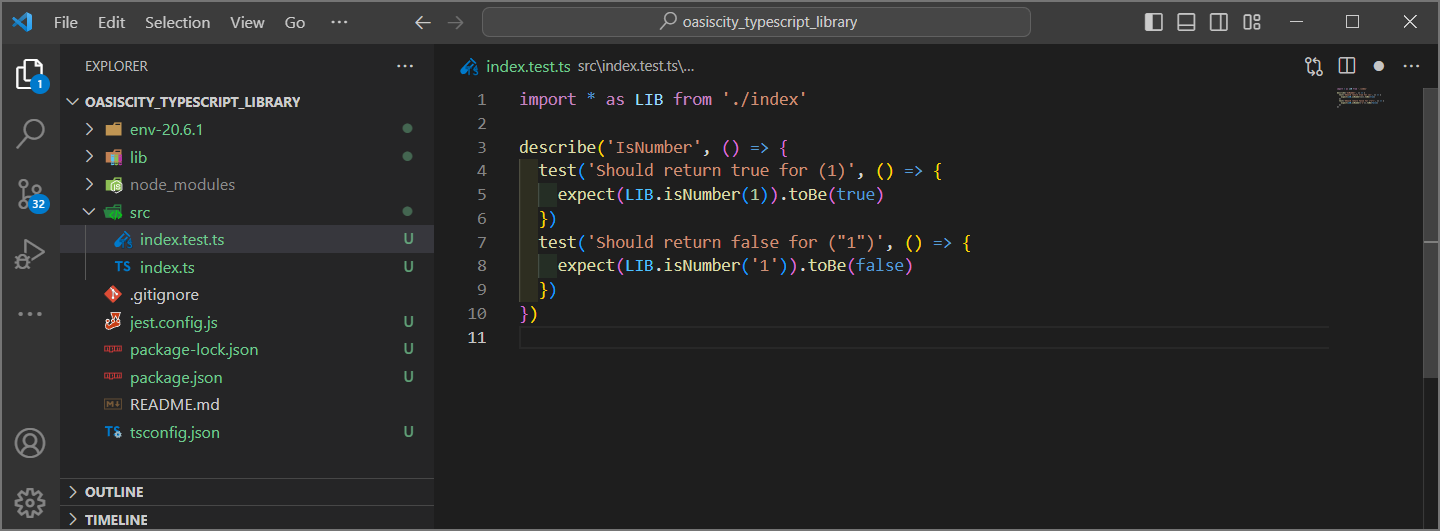Click the editor vertical scrollbar
The height and width of the screenshot is (531, 1440).
(x=1430, y=231)
